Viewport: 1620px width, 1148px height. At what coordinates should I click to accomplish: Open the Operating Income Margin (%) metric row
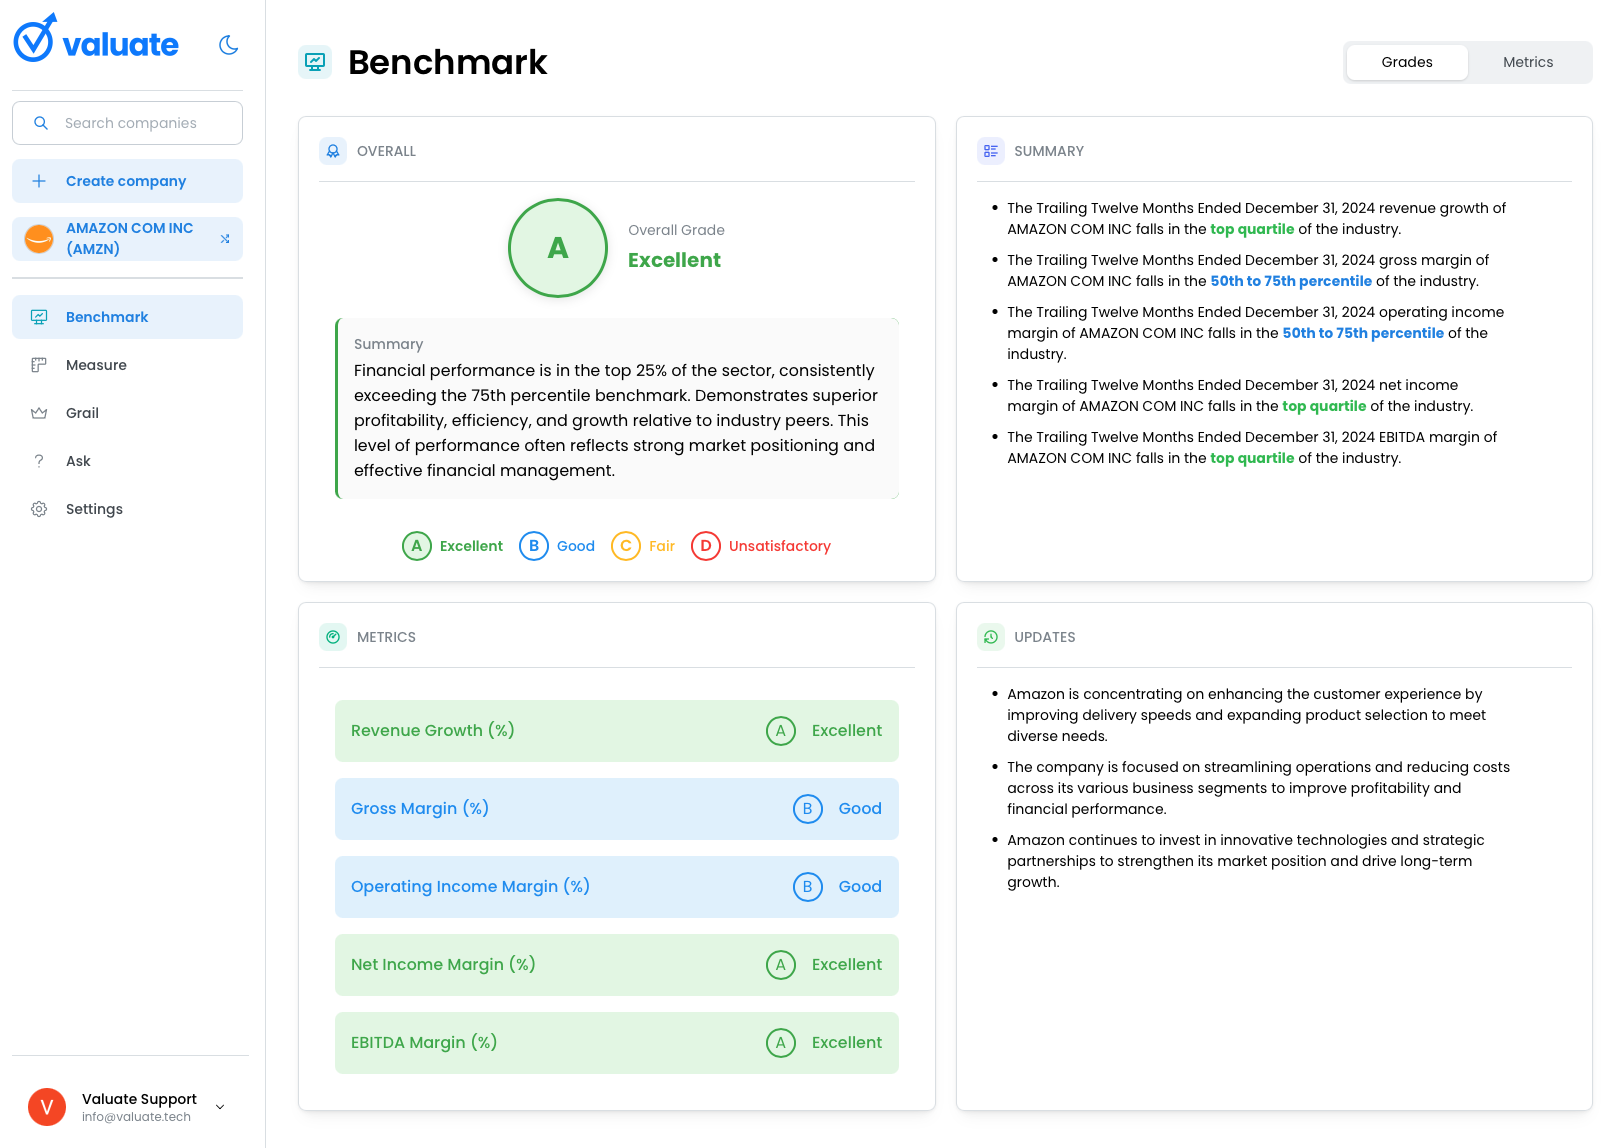point(617,887)
